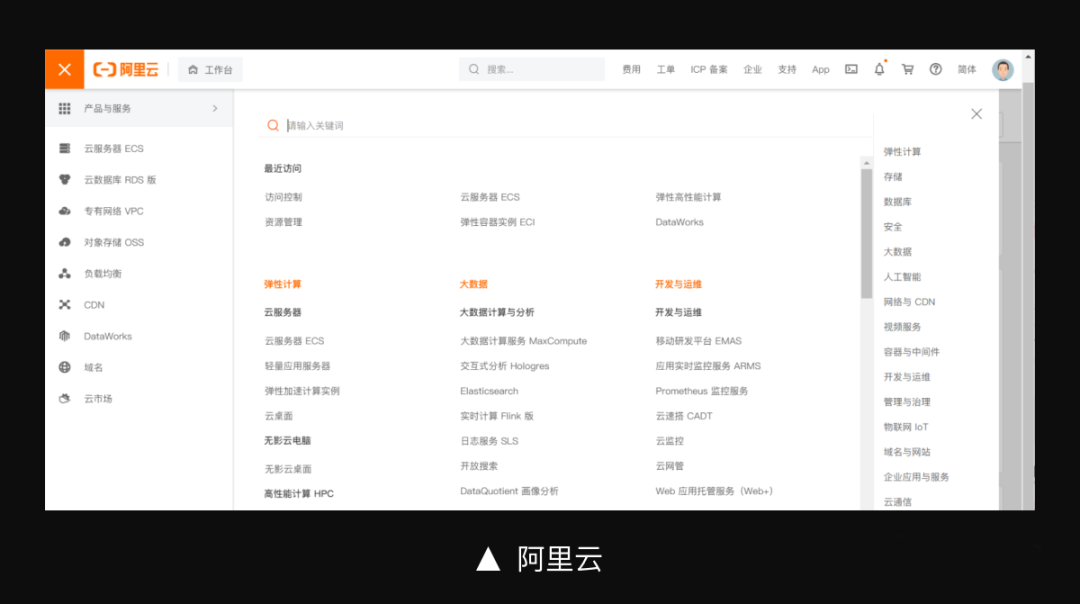Click the 云市场 sidebar icon
The height and width of the screenshot is (604, 1080).
pyautogui.click(x=65, y=399)
